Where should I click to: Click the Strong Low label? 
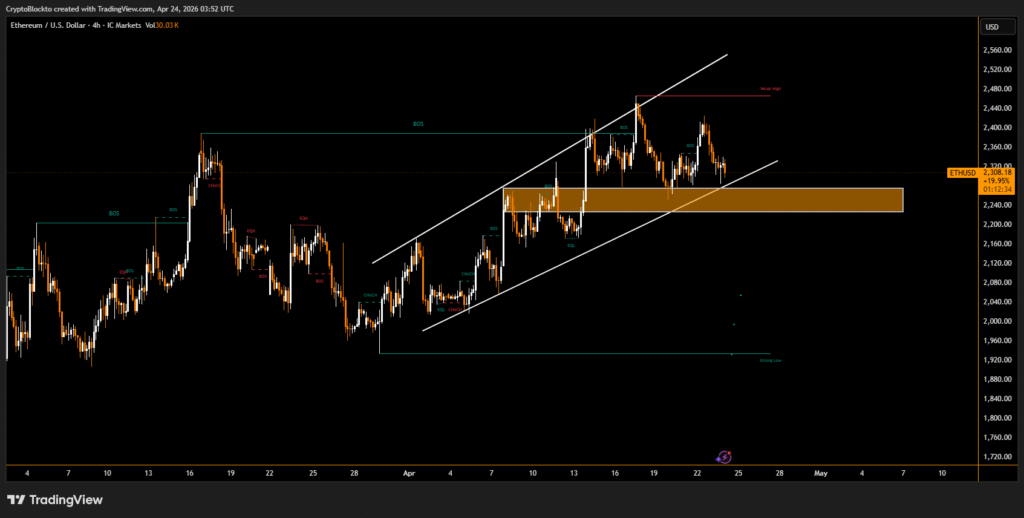[770, 360]
